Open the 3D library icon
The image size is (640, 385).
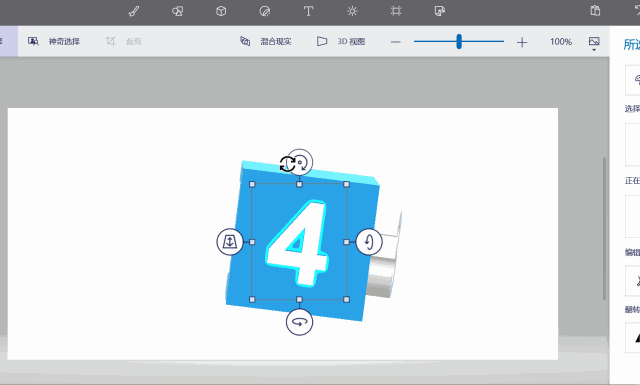tap(440, 11)
